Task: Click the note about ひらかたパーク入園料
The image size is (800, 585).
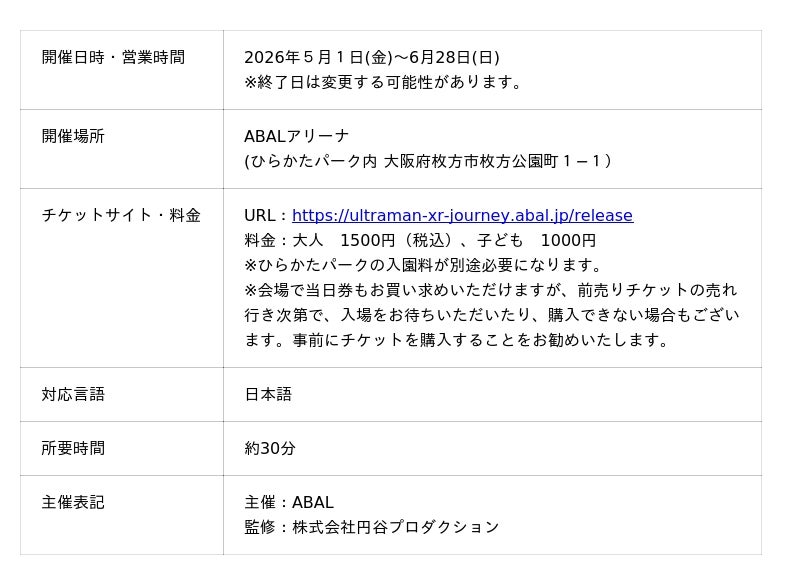Action: click(x=426, y=265)
